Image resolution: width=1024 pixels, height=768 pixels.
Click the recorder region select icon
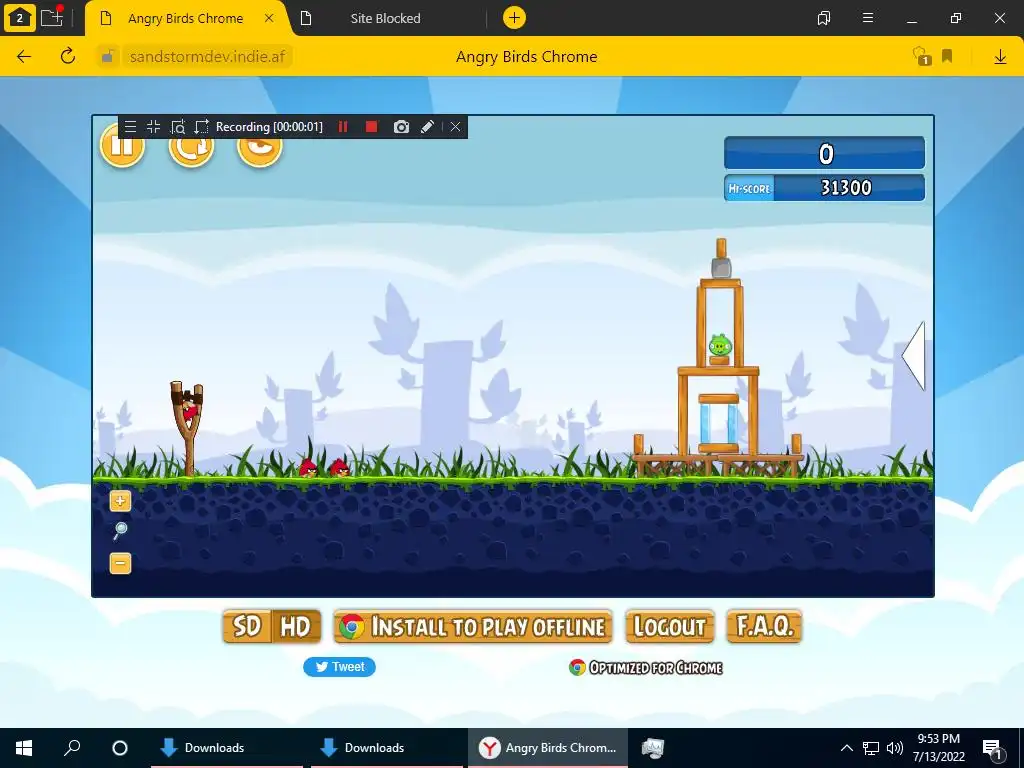[201, 127]
